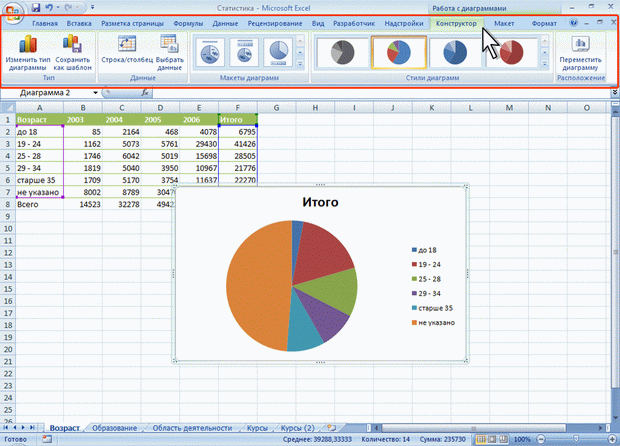Select row 10 header
The height and width of the screenshot is (446, 620).
[8, 229]
